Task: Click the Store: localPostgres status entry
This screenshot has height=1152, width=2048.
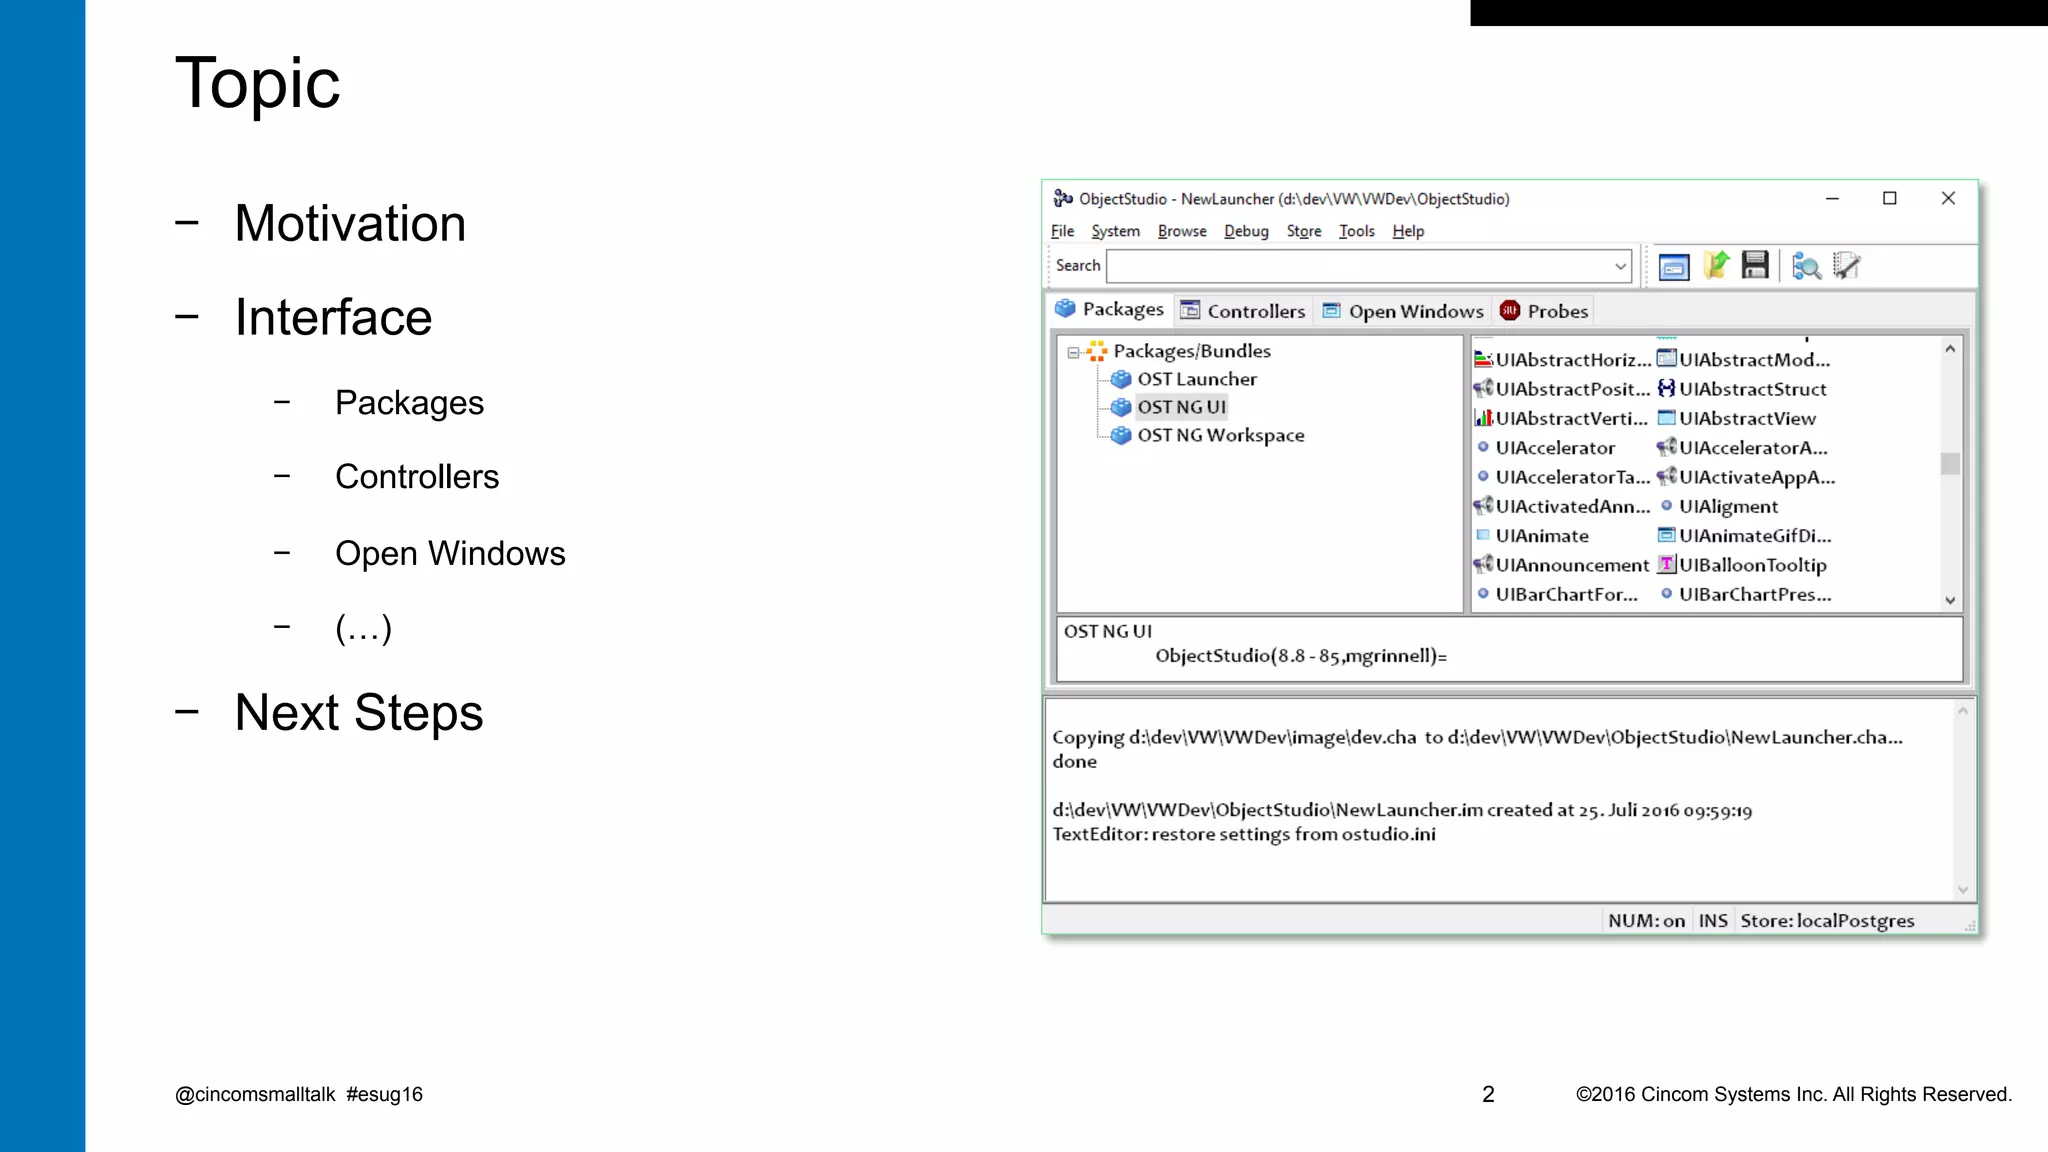Action: coord(1827,920)
